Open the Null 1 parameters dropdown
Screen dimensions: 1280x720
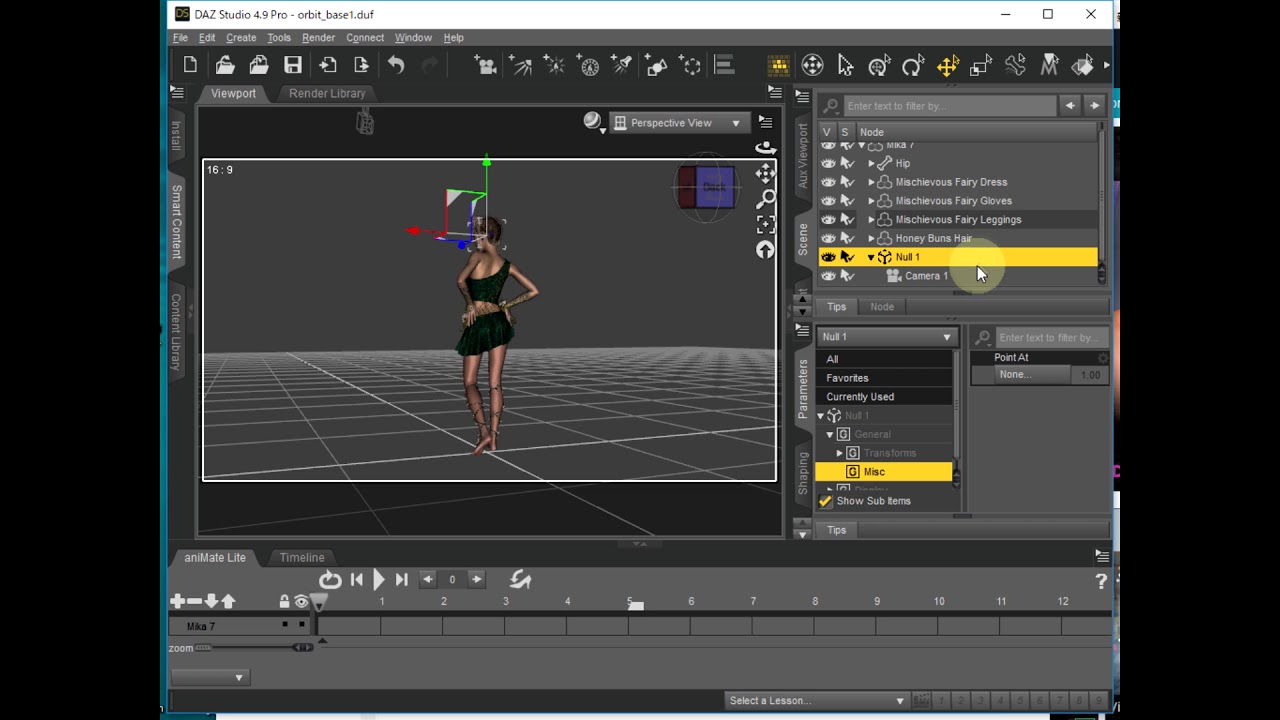886,337
